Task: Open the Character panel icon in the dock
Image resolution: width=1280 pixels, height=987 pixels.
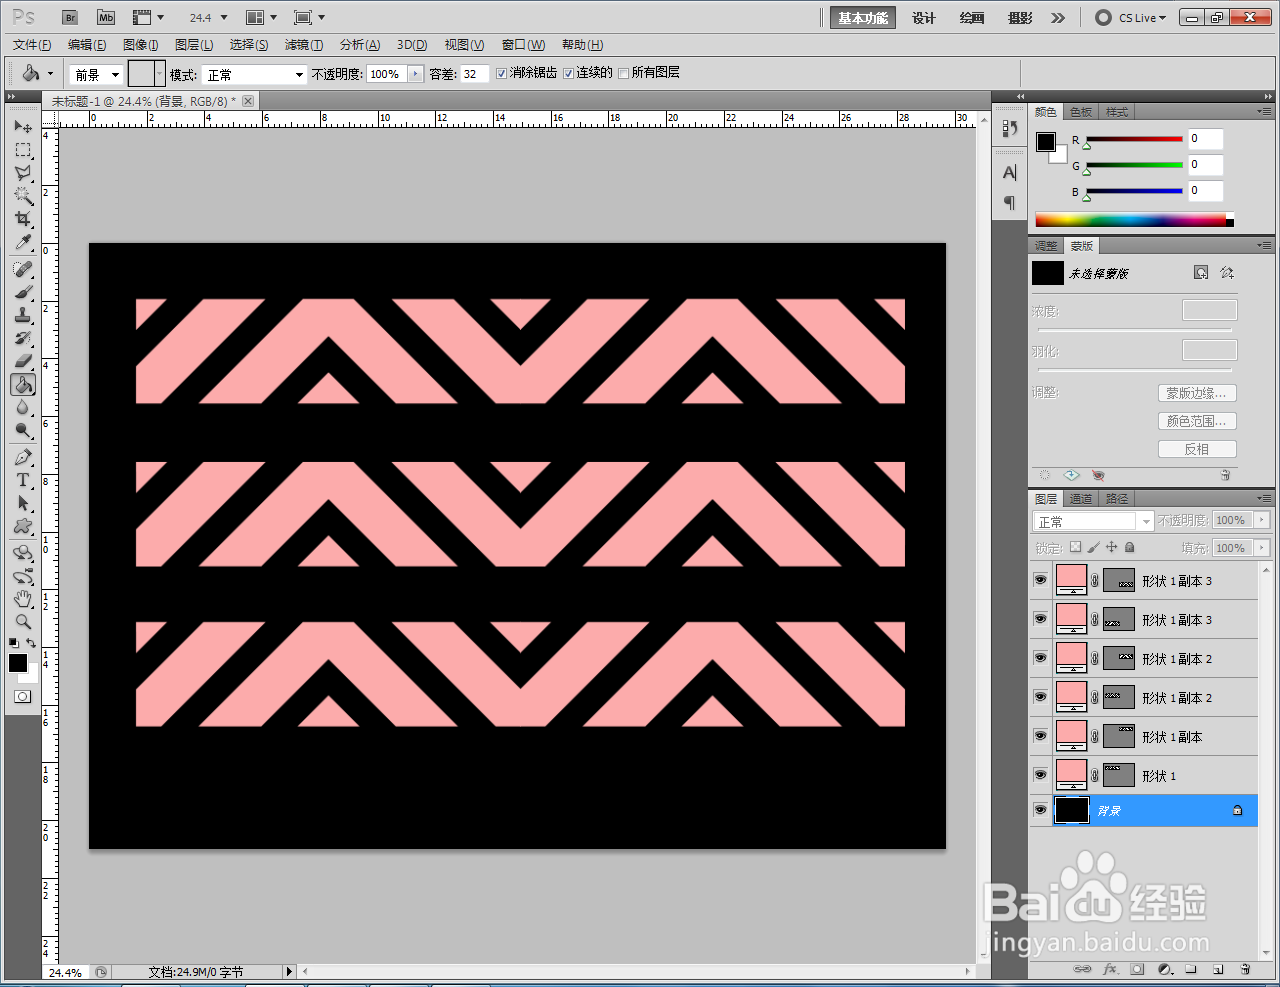Action: coord(1009,172)
